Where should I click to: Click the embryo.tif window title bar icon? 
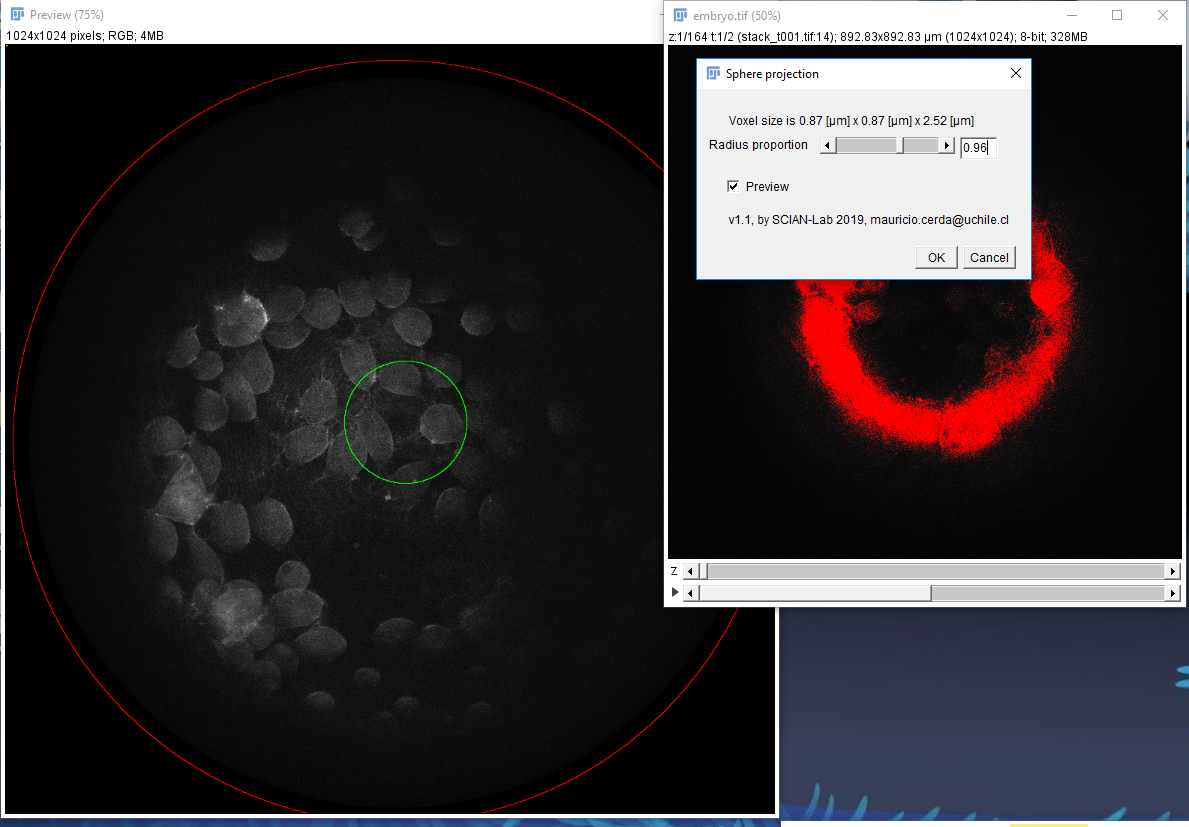(x=680, y=16)
